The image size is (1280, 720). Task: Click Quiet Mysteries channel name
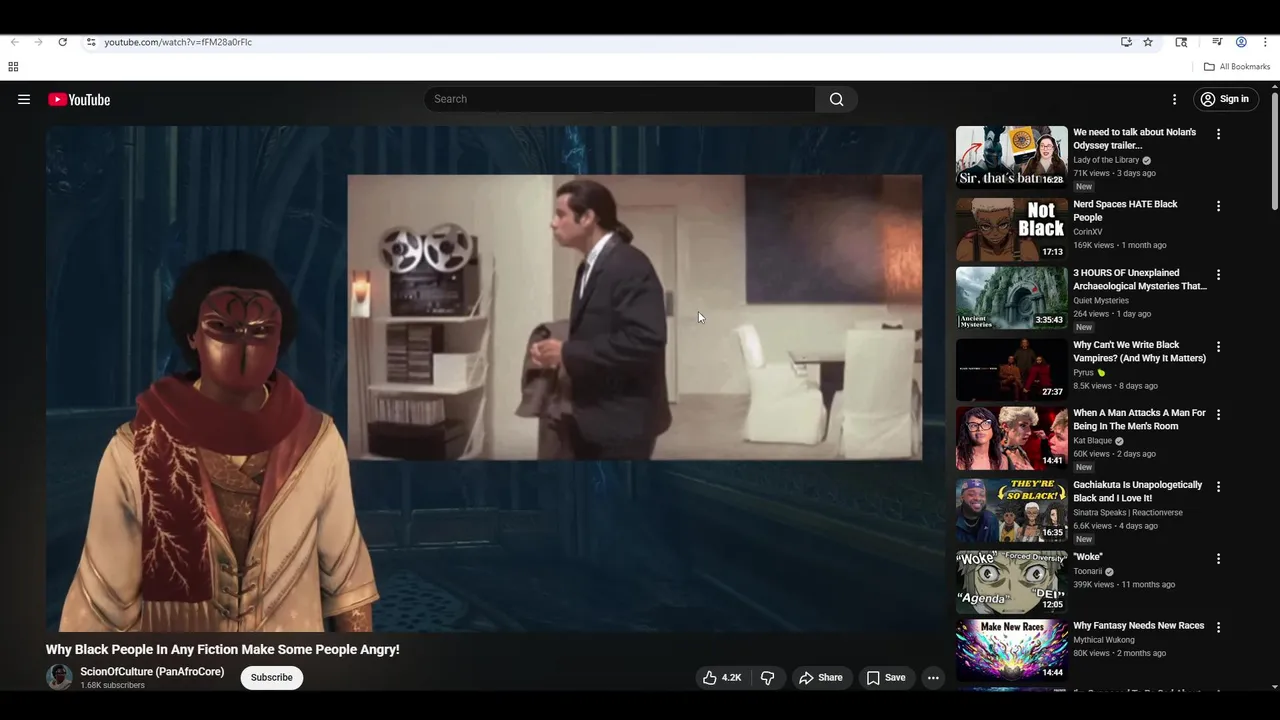(1101, 300)
